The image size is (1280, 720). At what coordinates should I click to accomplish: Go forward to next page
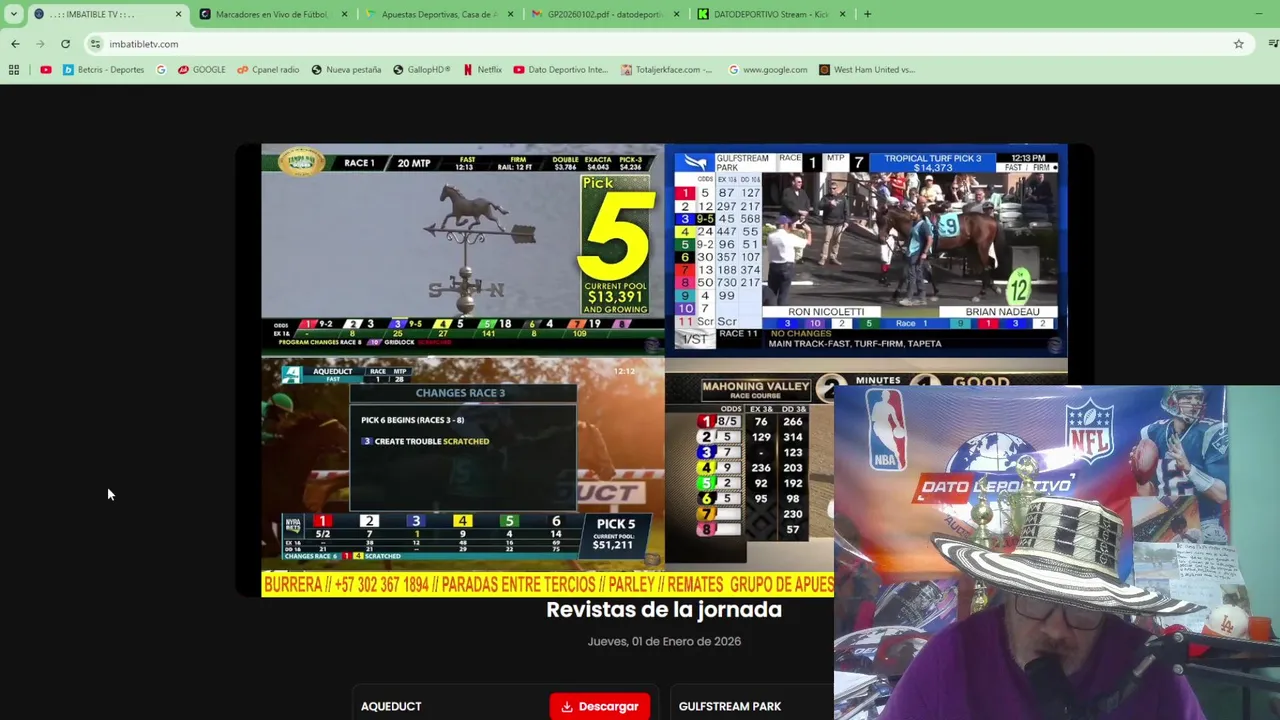pos(40,44)
